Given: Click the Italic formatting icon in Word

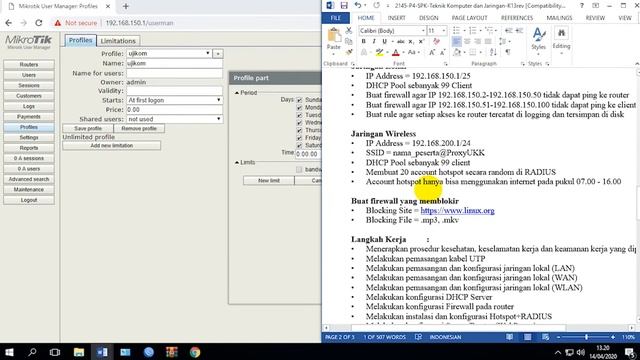Looking at the screenshot, I should pos(373,41).
